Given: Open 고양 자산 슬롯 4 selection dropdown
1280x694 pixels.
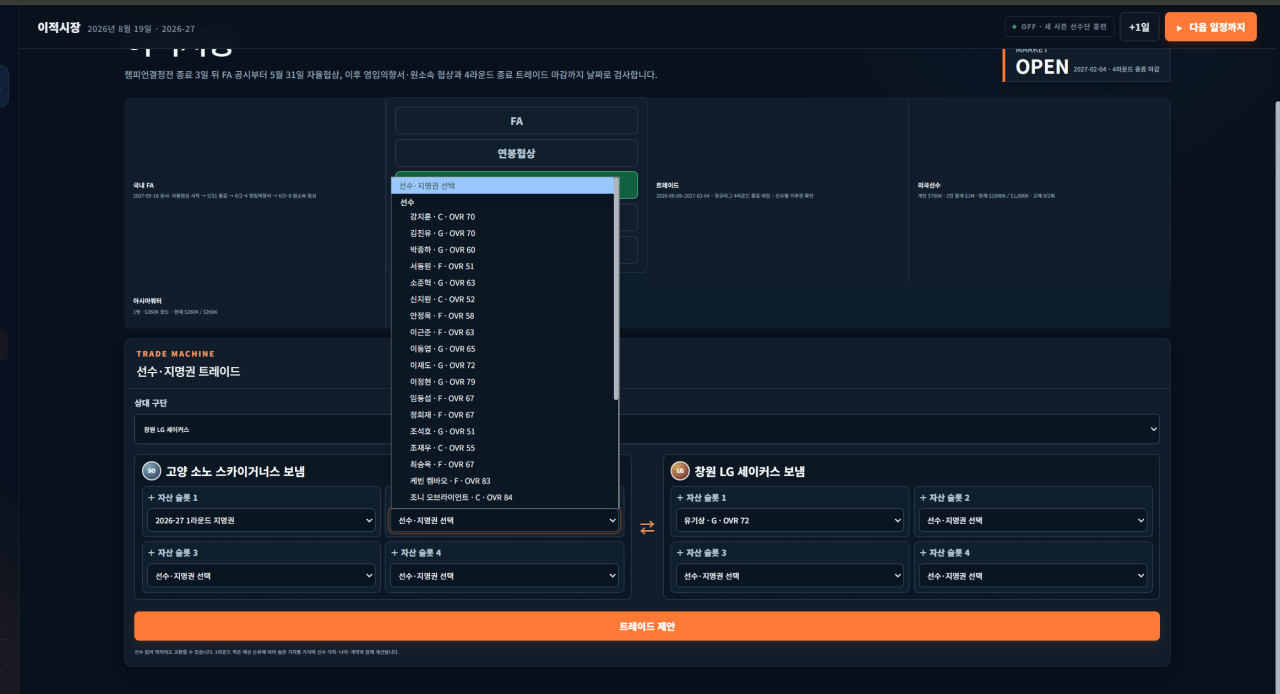Looking at the screenshot, I should (x=504, y=576).
